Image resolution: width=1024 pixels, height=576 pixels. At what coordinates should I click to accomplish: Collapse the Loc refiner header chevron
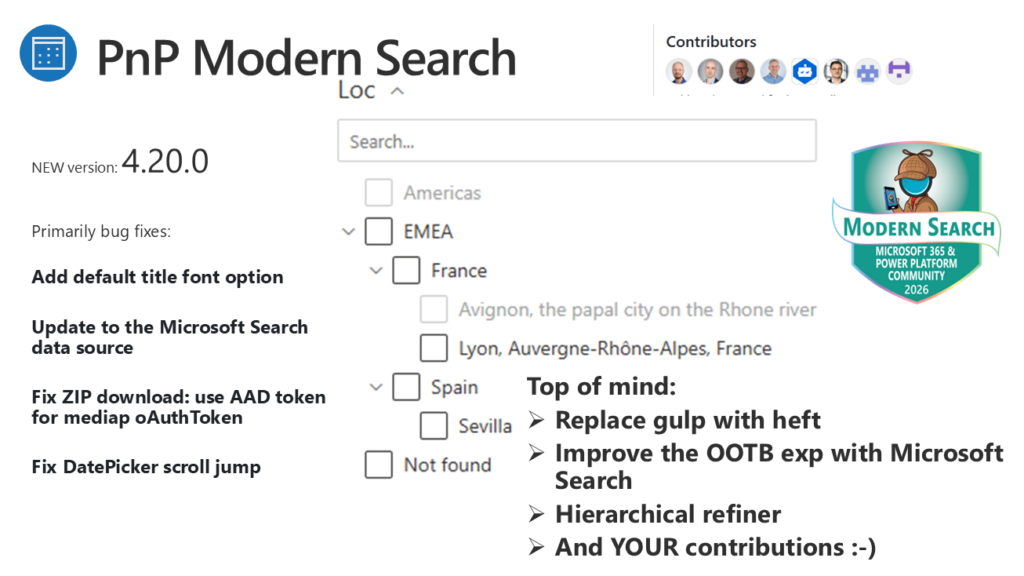tap(397, 91)
